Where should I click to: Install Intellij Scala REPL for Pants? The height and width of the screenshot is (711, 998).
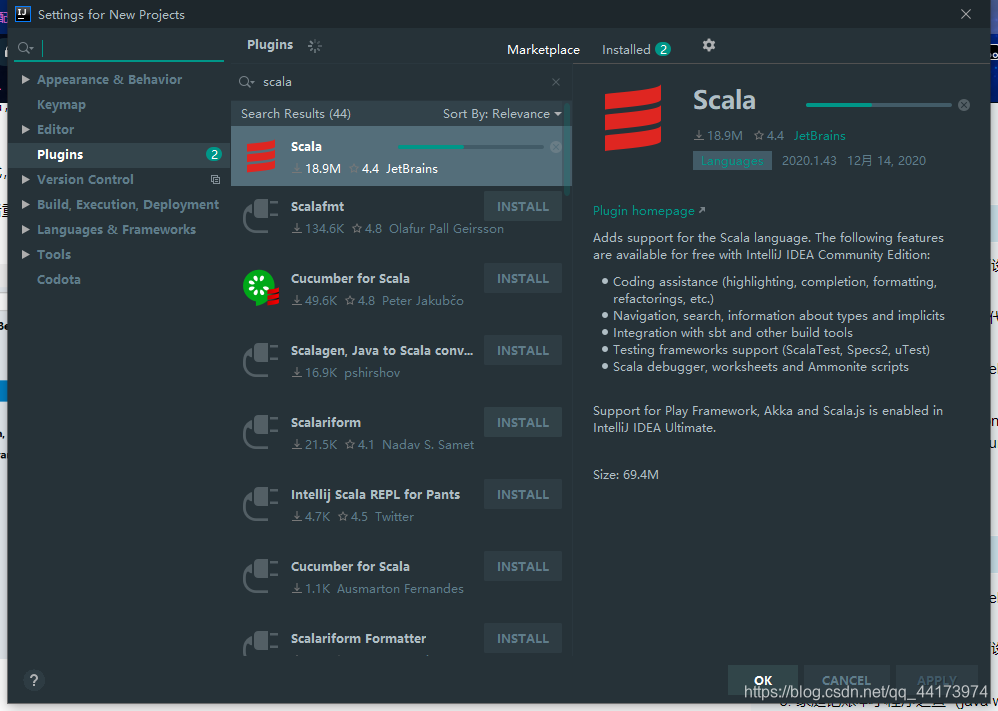(523, 494)
